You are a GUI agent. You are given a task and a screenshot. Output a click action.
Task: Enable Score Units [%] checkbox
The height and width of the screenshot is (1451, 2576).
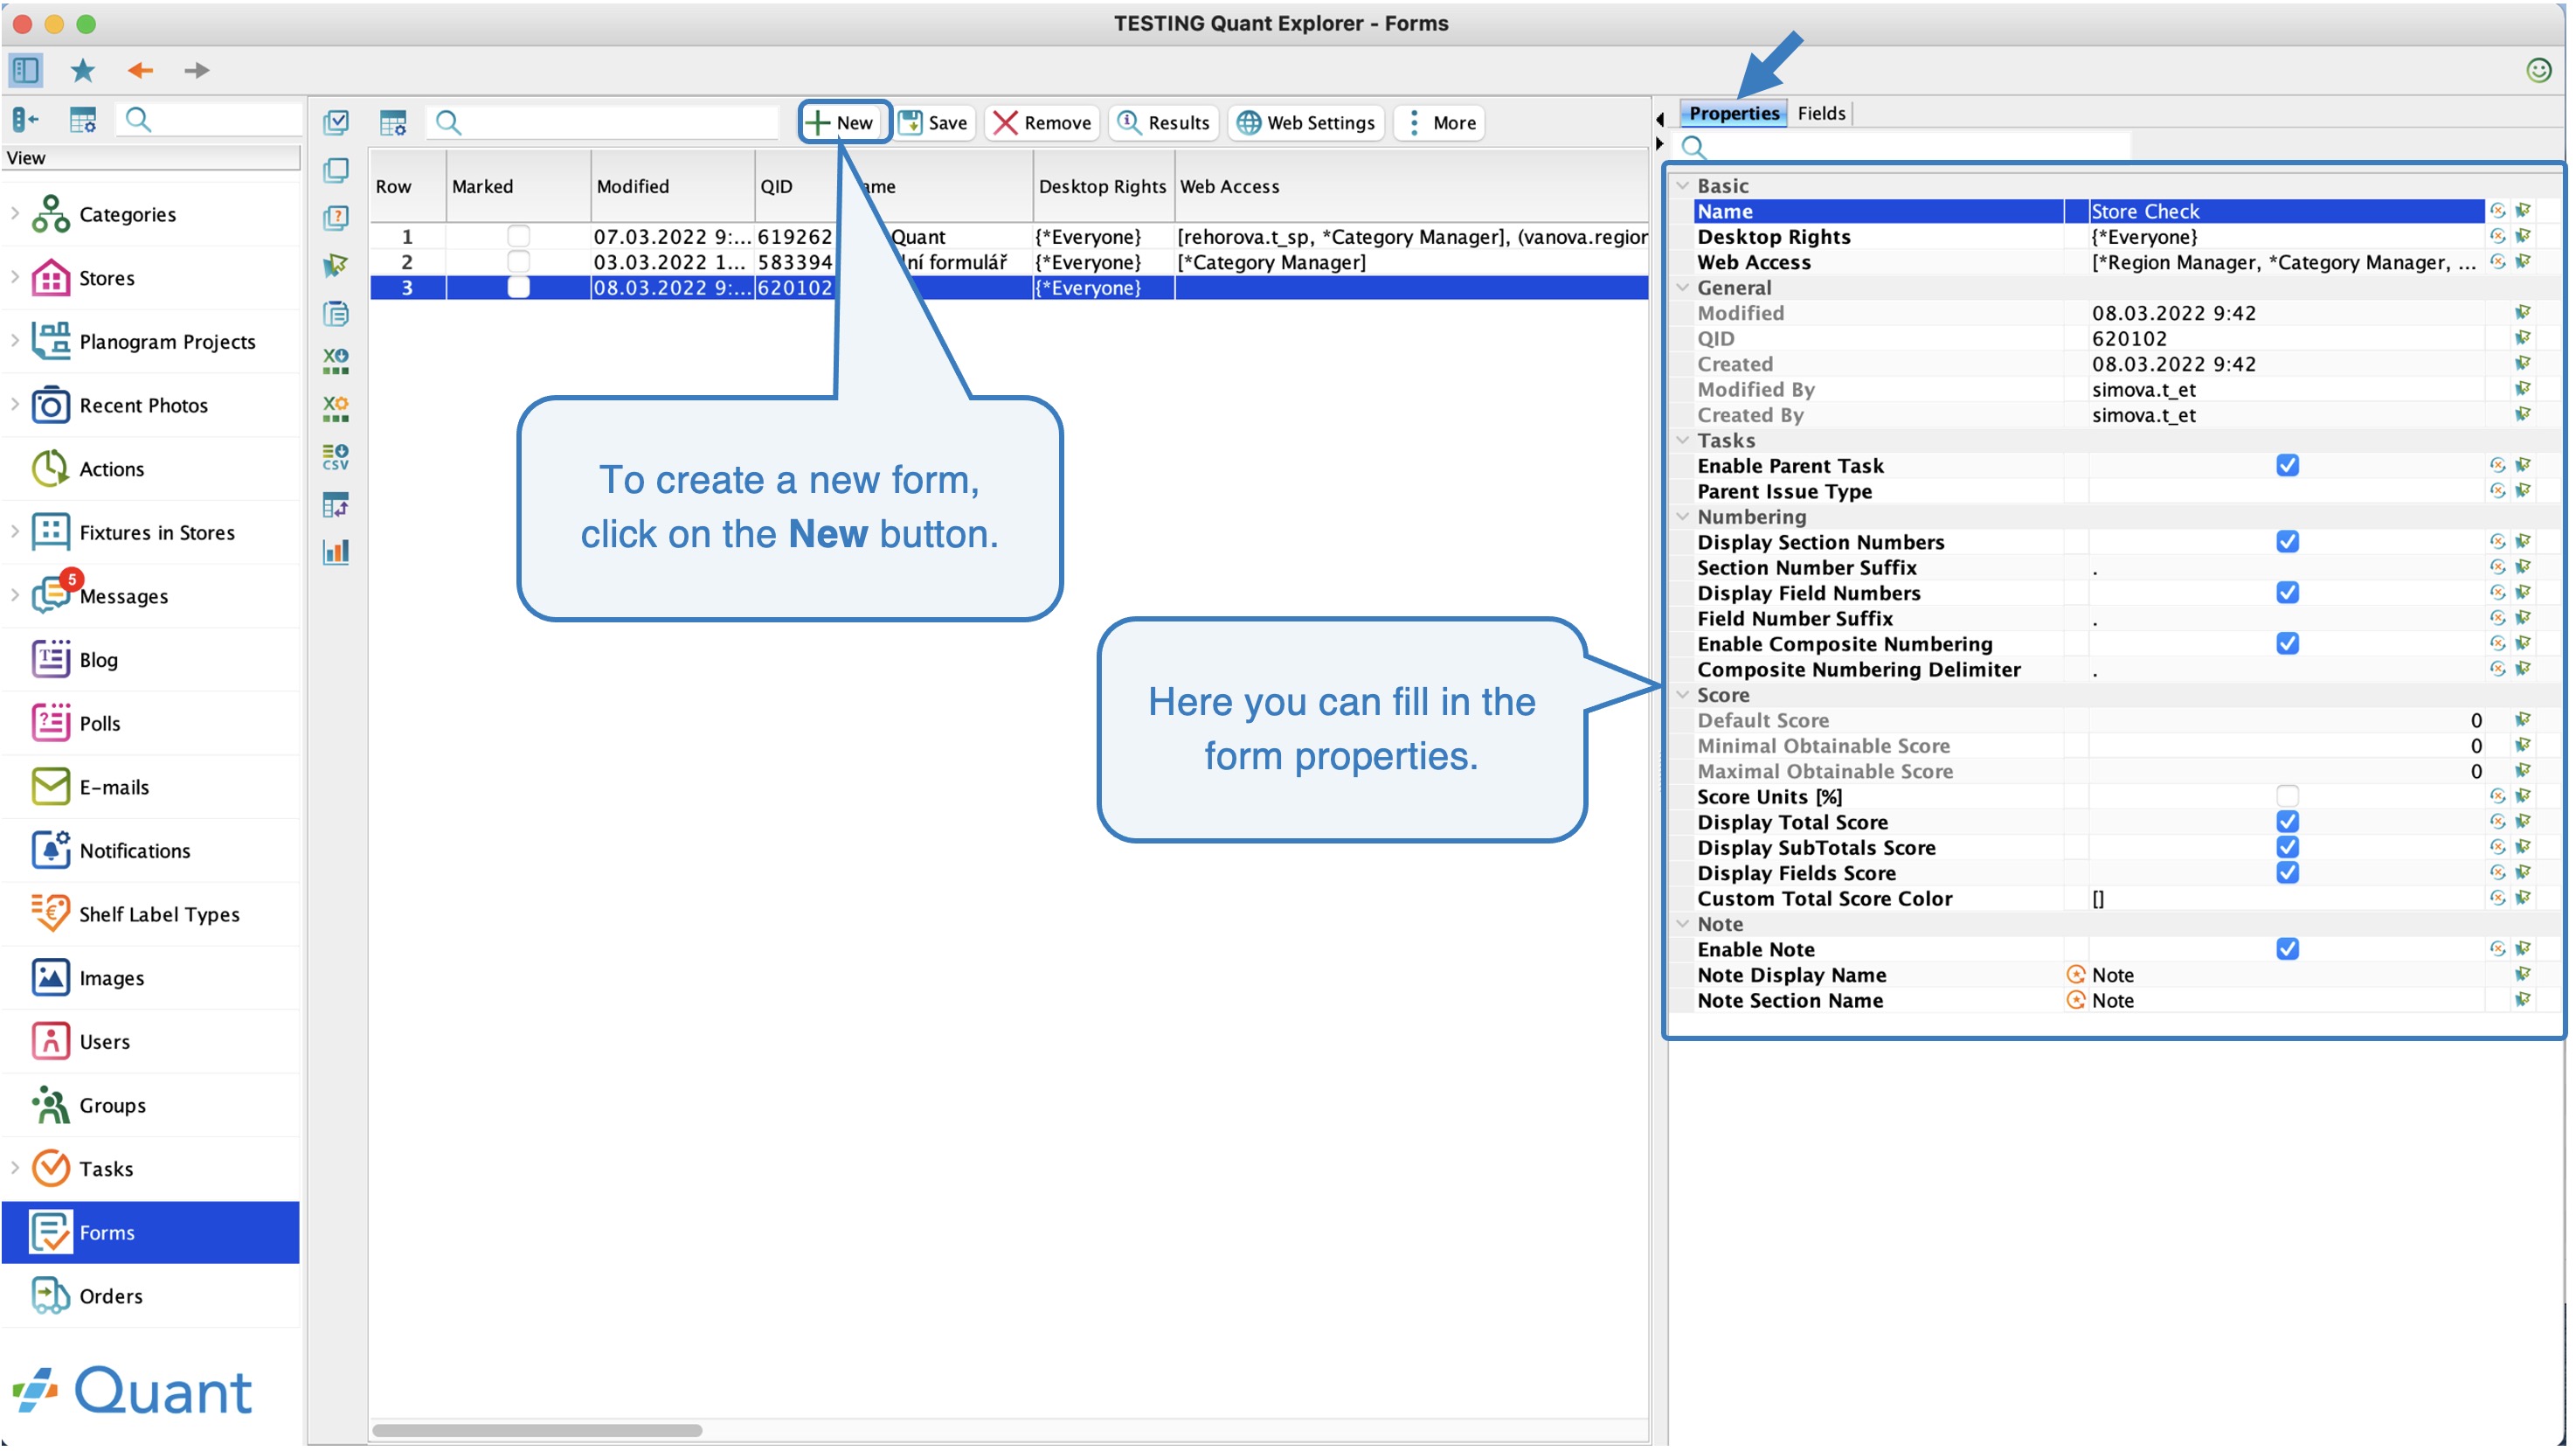(2287, 797)
